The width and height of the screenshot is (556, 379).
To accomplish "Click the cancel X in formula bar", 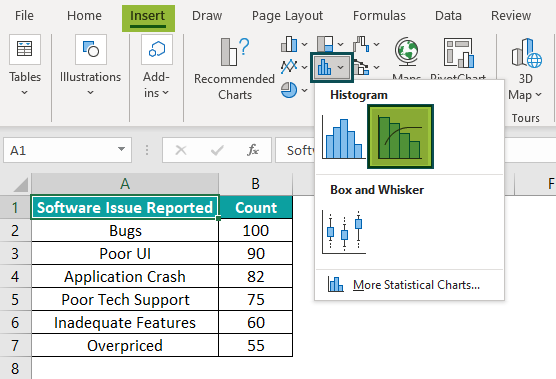I will [181, 150].
